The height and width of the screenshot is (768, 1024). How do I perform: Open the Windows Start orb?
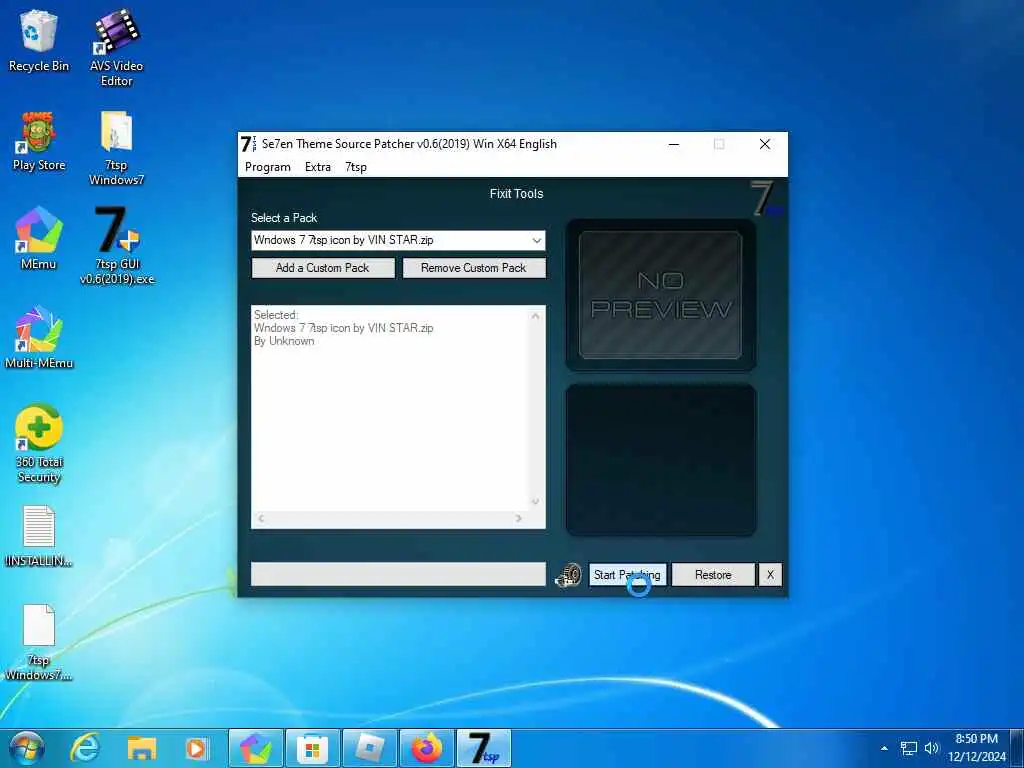tap(27, 748)
